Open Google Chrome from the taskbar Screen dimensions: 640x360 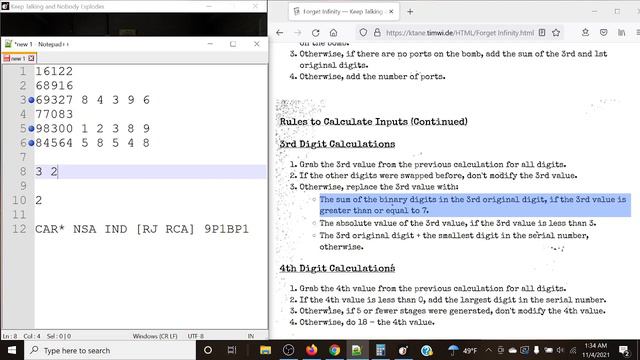[334, 350]
